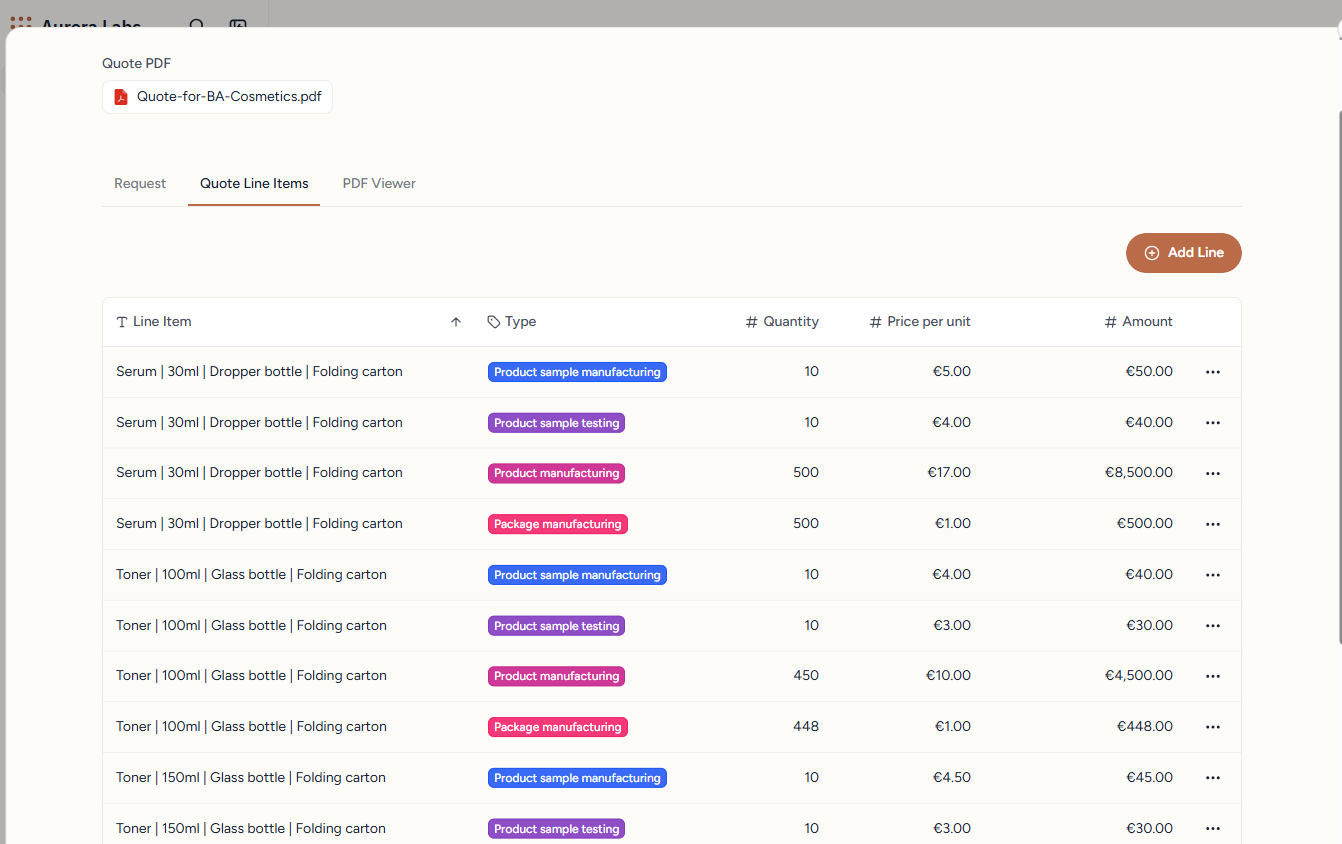
Task: Select Serum line item priced €17.00 per unit
Action: click(259, 473)
